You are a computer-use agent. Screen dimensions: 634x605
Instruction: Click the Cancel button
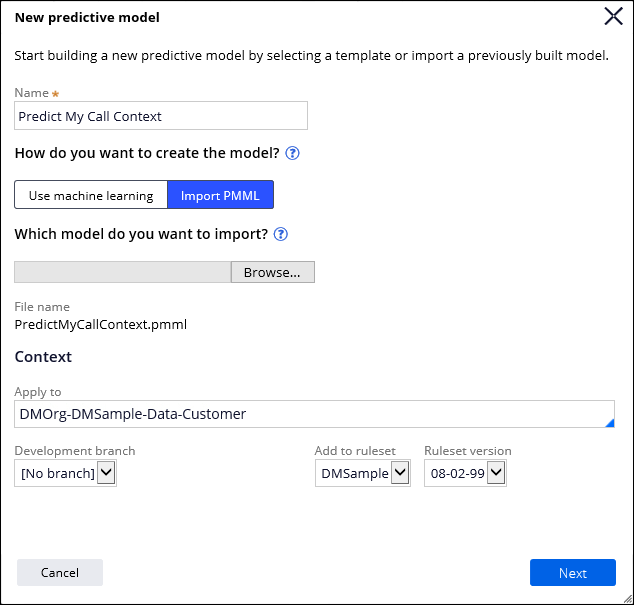click(x=60, y=573)
